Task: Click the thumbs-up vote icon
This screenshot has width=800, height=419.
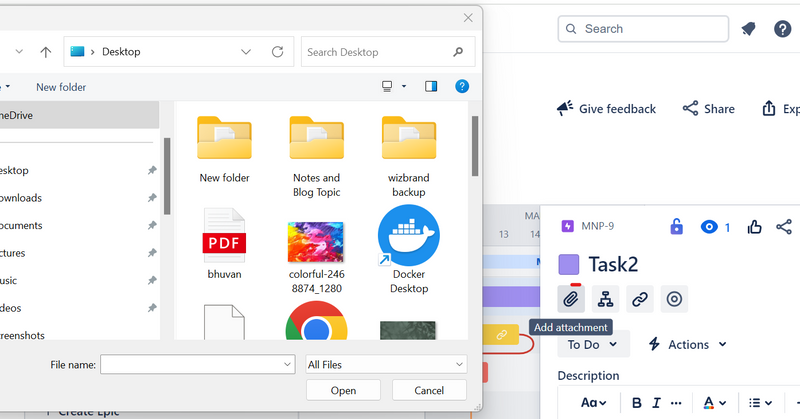Action: coord(752,227)
